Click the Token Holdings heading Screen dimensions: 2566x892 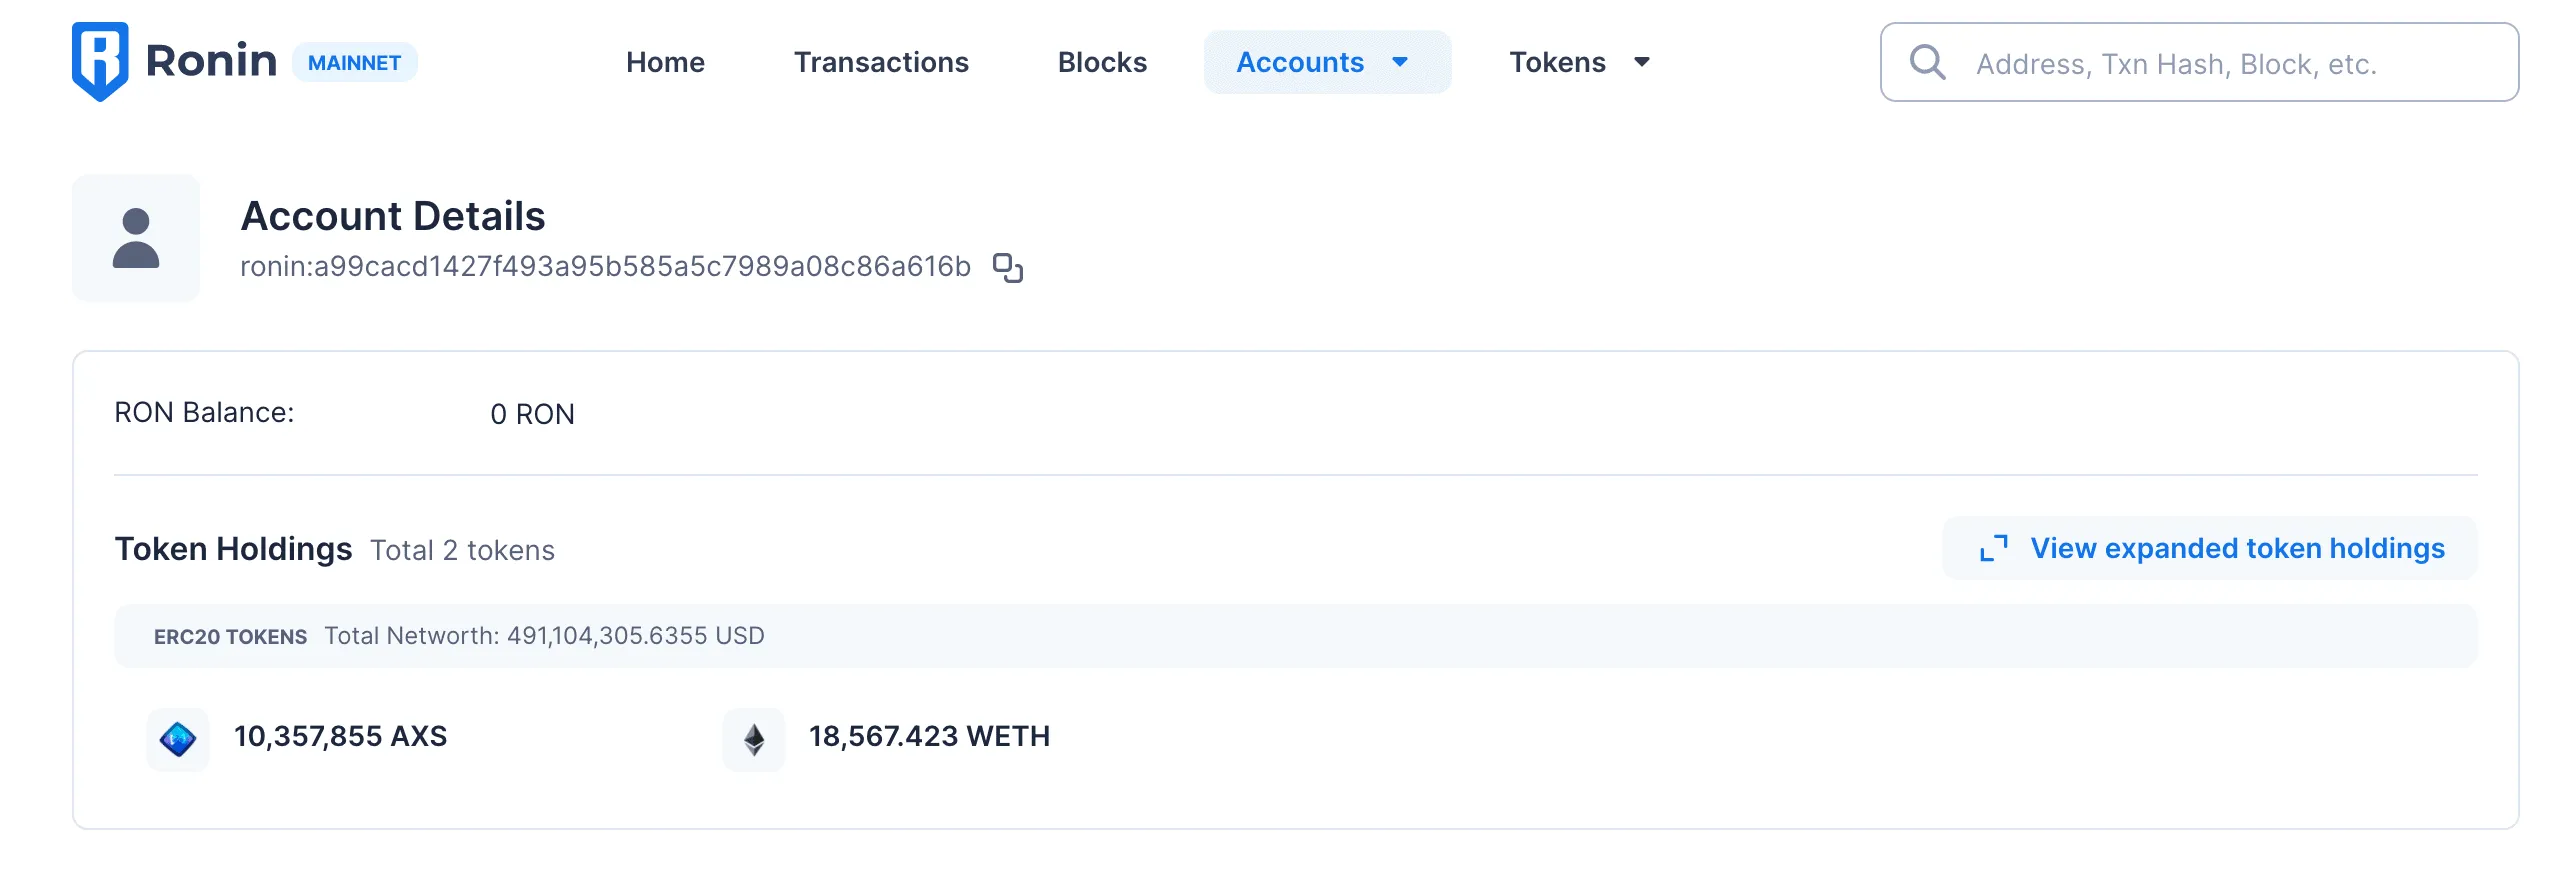(233, 549)
